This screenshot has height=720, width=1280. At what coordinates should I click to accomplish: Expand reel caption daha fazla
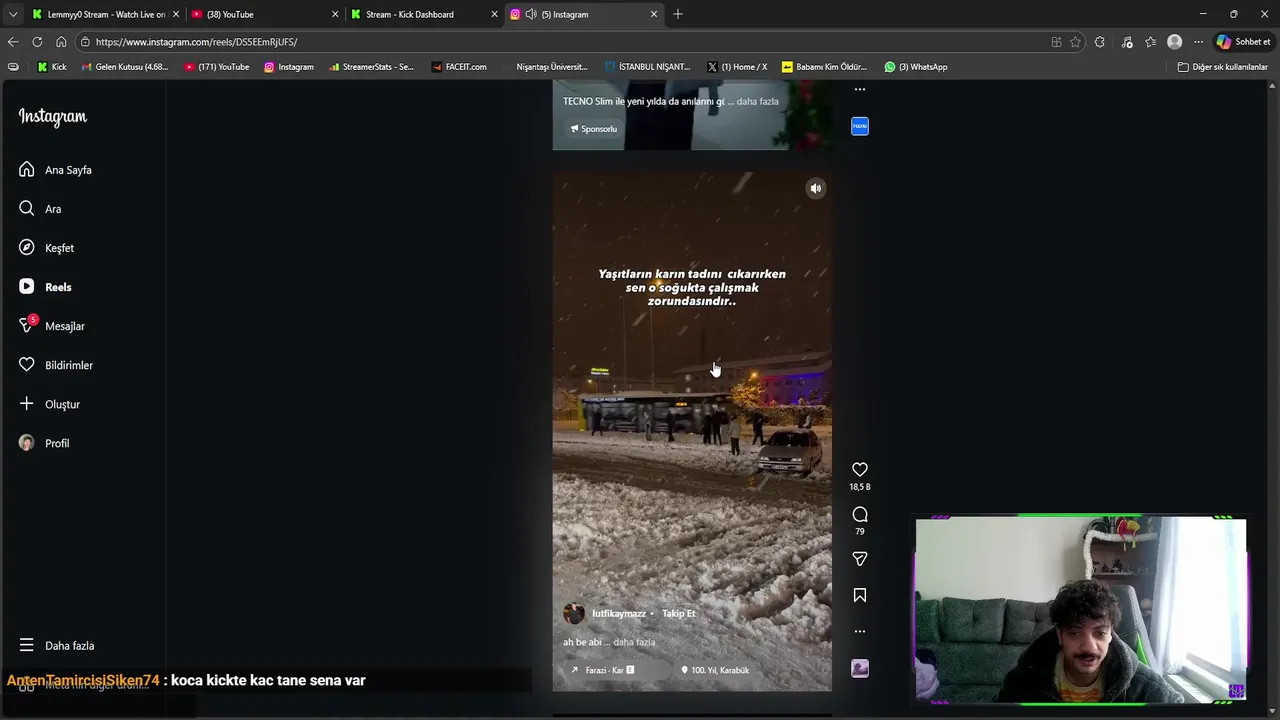click(634, 642)
